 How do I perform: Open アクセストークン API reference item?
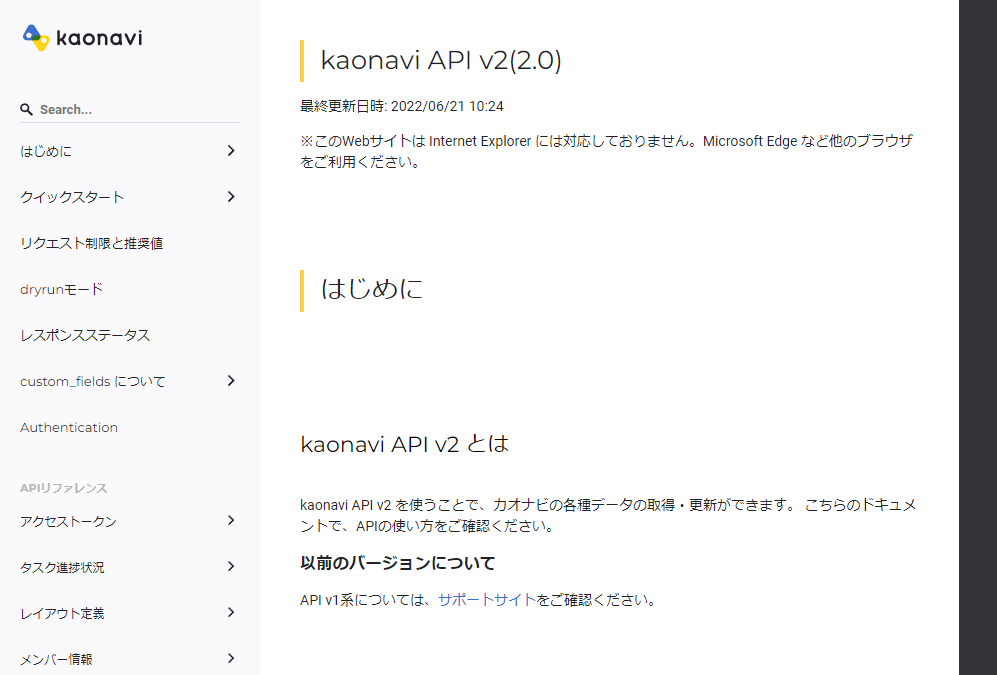68,522
